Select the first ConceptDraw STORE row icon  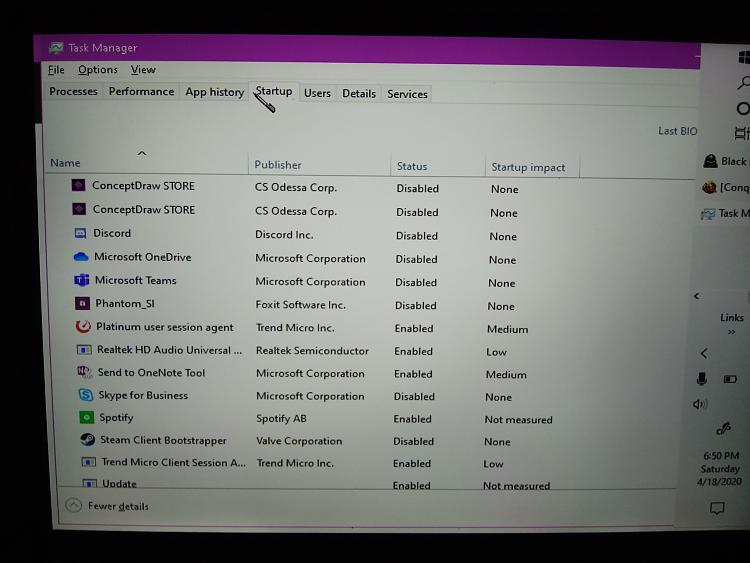78,185
